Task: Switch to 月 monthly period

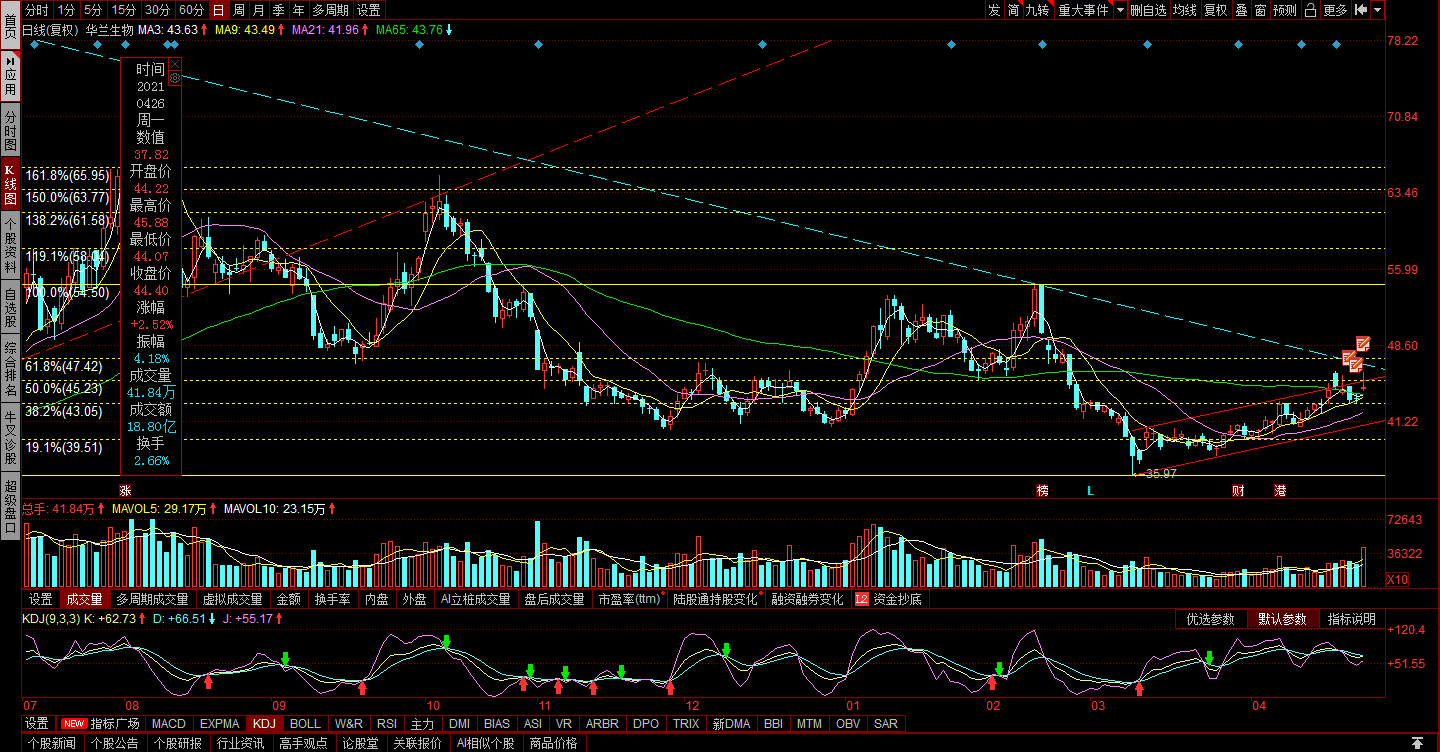Action: [258, 10]
